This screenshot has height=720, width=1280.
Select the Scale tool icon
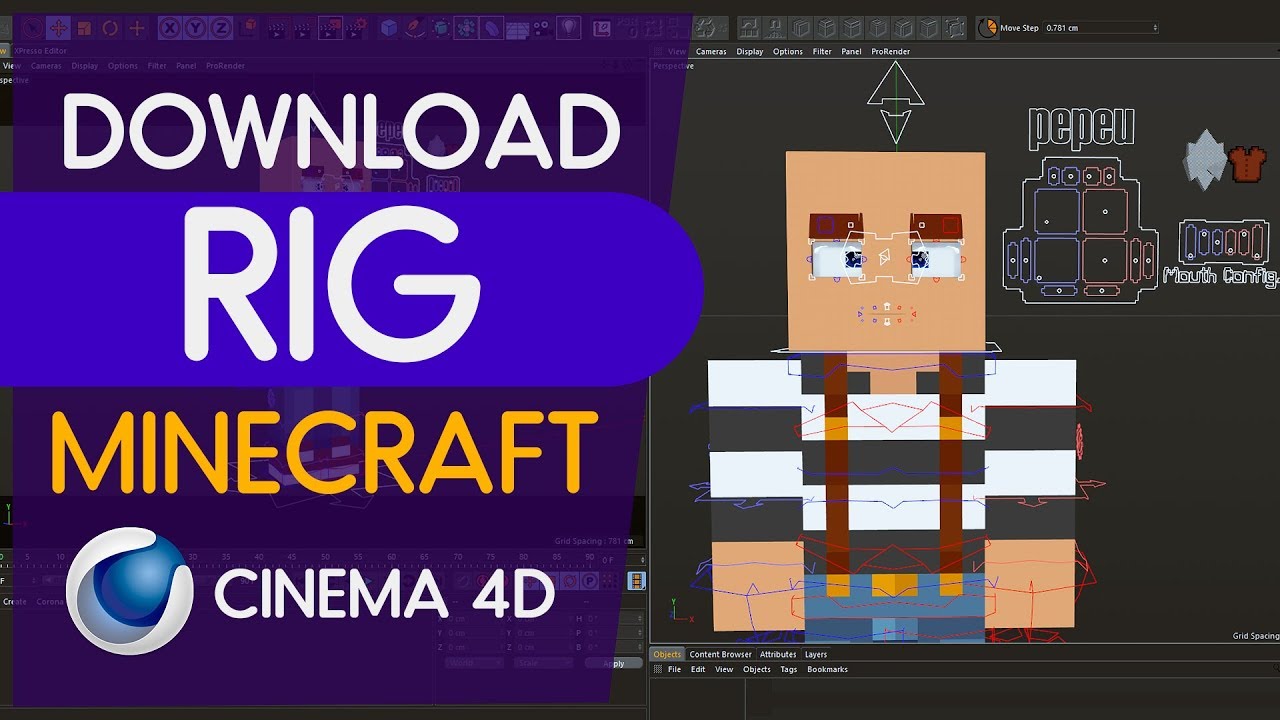coord(84,28)
